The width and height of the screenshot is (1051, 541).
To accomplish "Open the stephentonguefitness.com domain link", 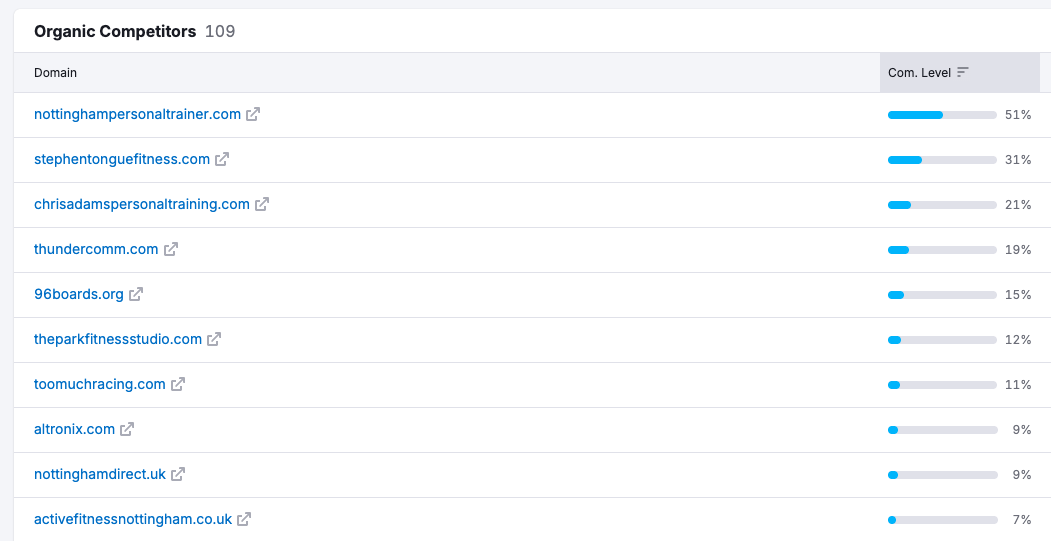I will tap(122, 160).
